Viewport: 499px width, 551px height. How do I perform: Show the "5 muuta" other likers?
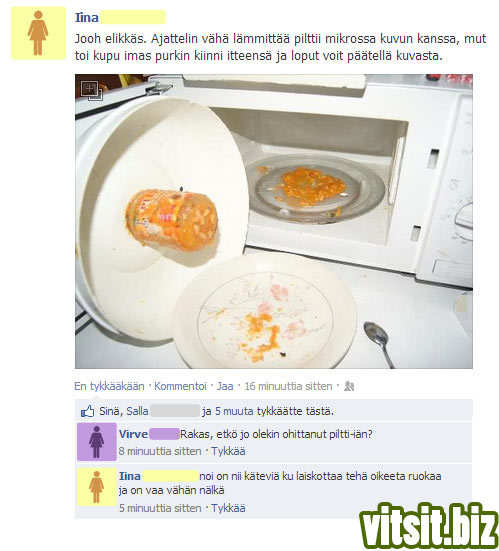click(x=234, y=411)
